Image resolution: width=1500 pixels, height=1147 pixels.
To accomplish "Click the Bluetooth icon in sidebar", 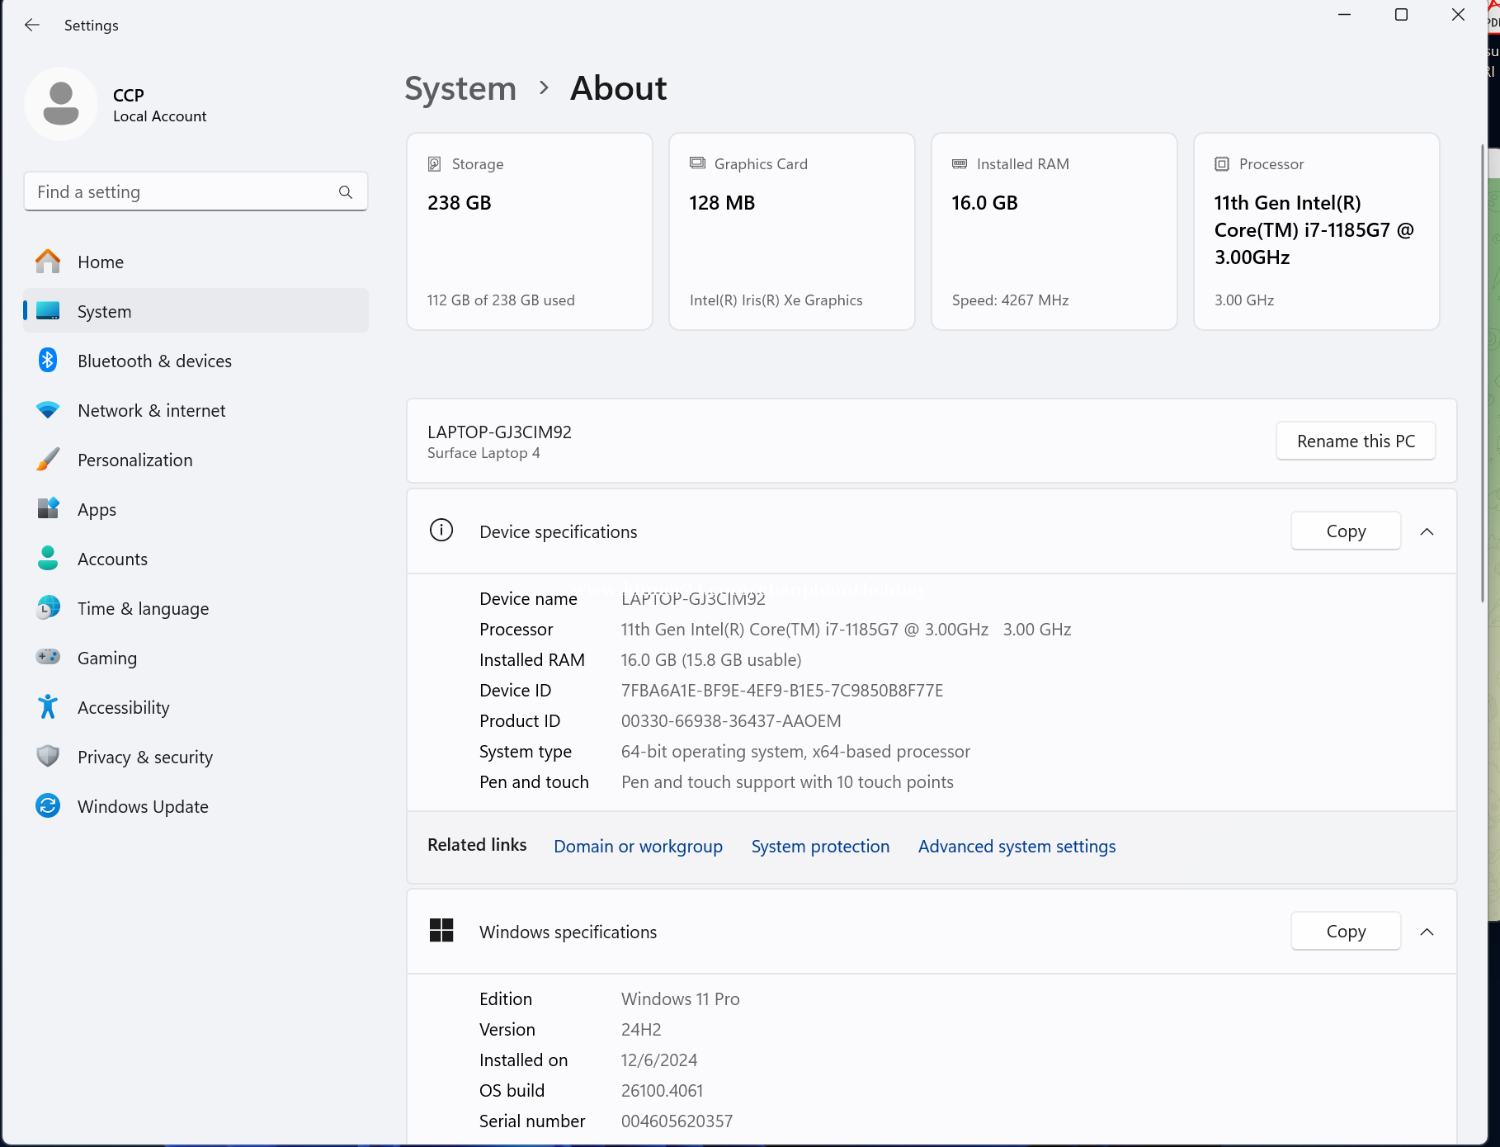I will click(48, 360).
